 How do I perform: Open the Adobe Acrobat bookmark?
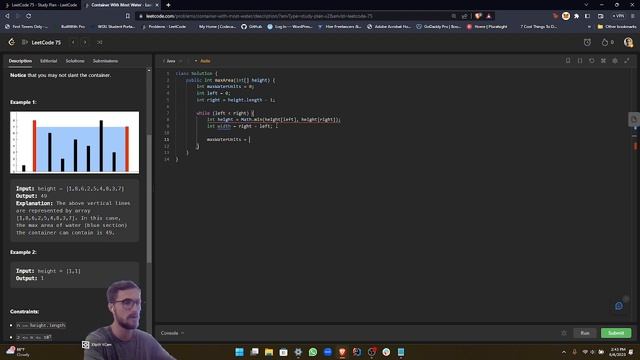point(389,27)
